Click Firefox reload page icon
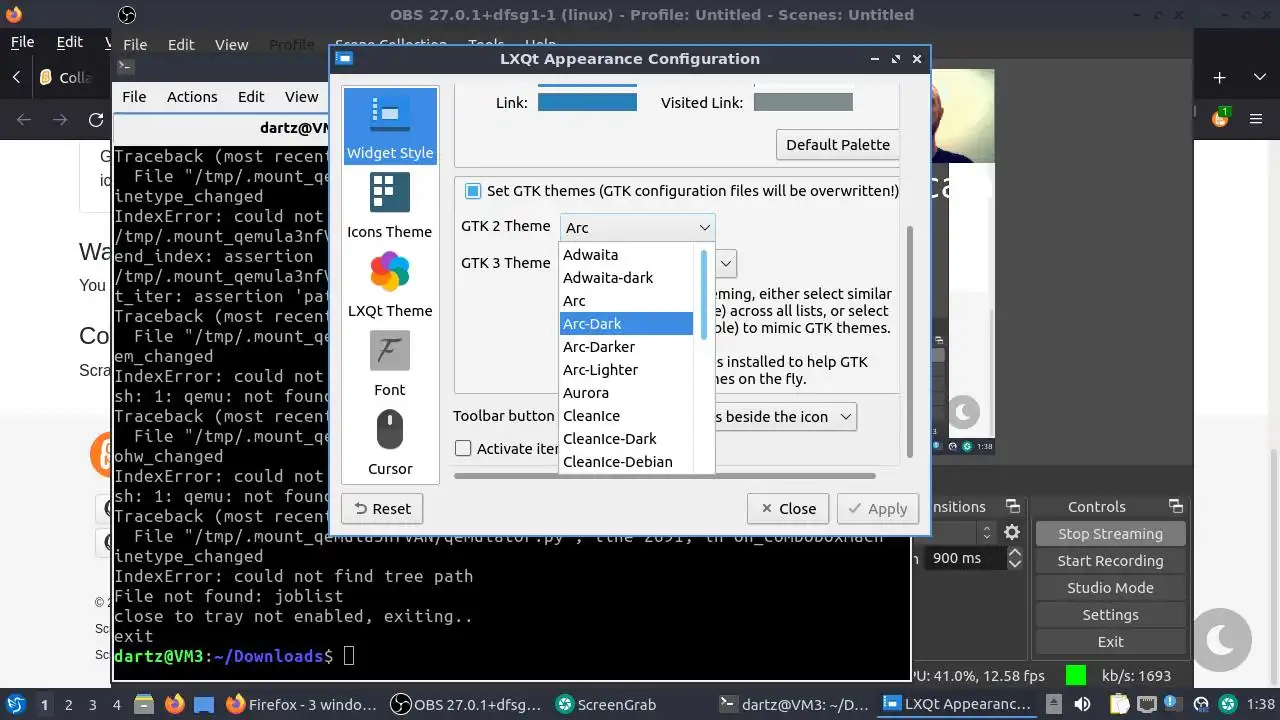 pyautogui.click(x=96, y=120)
